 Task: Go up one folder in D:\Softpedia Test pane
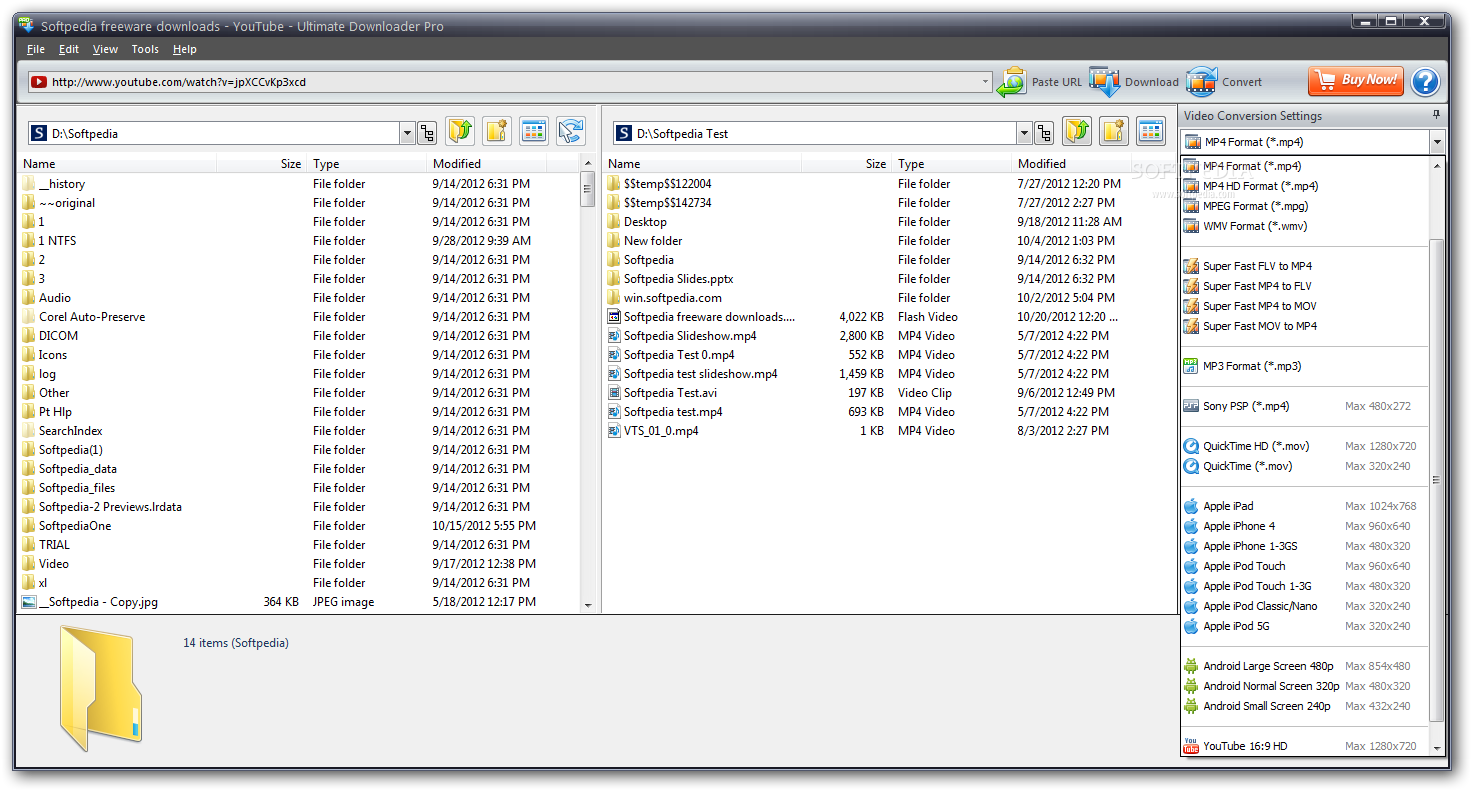(x=1077, y=131)
